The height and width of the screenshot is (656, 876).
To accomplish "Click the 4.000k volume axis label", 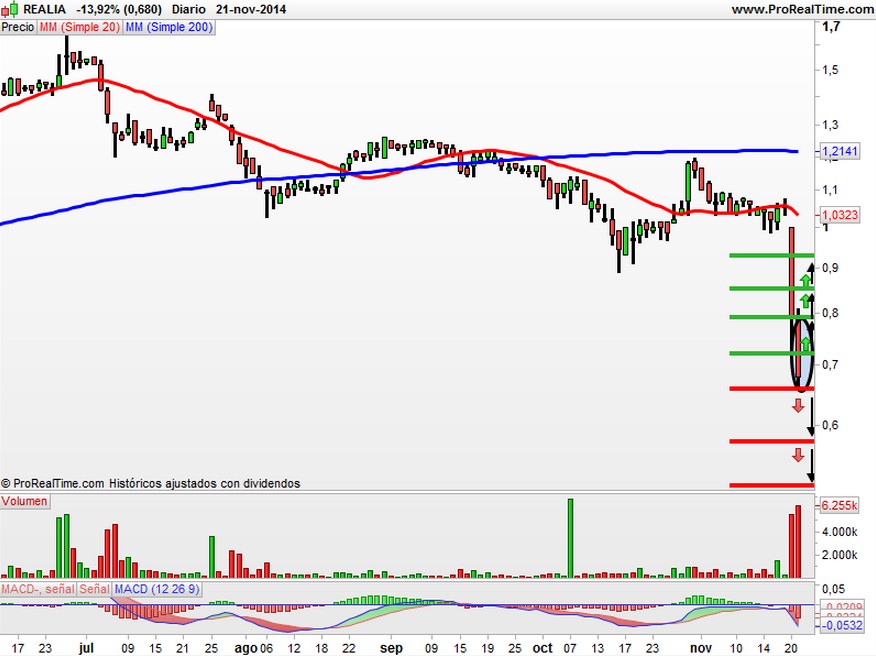I will pyautogui.click(x=839, y=532).
